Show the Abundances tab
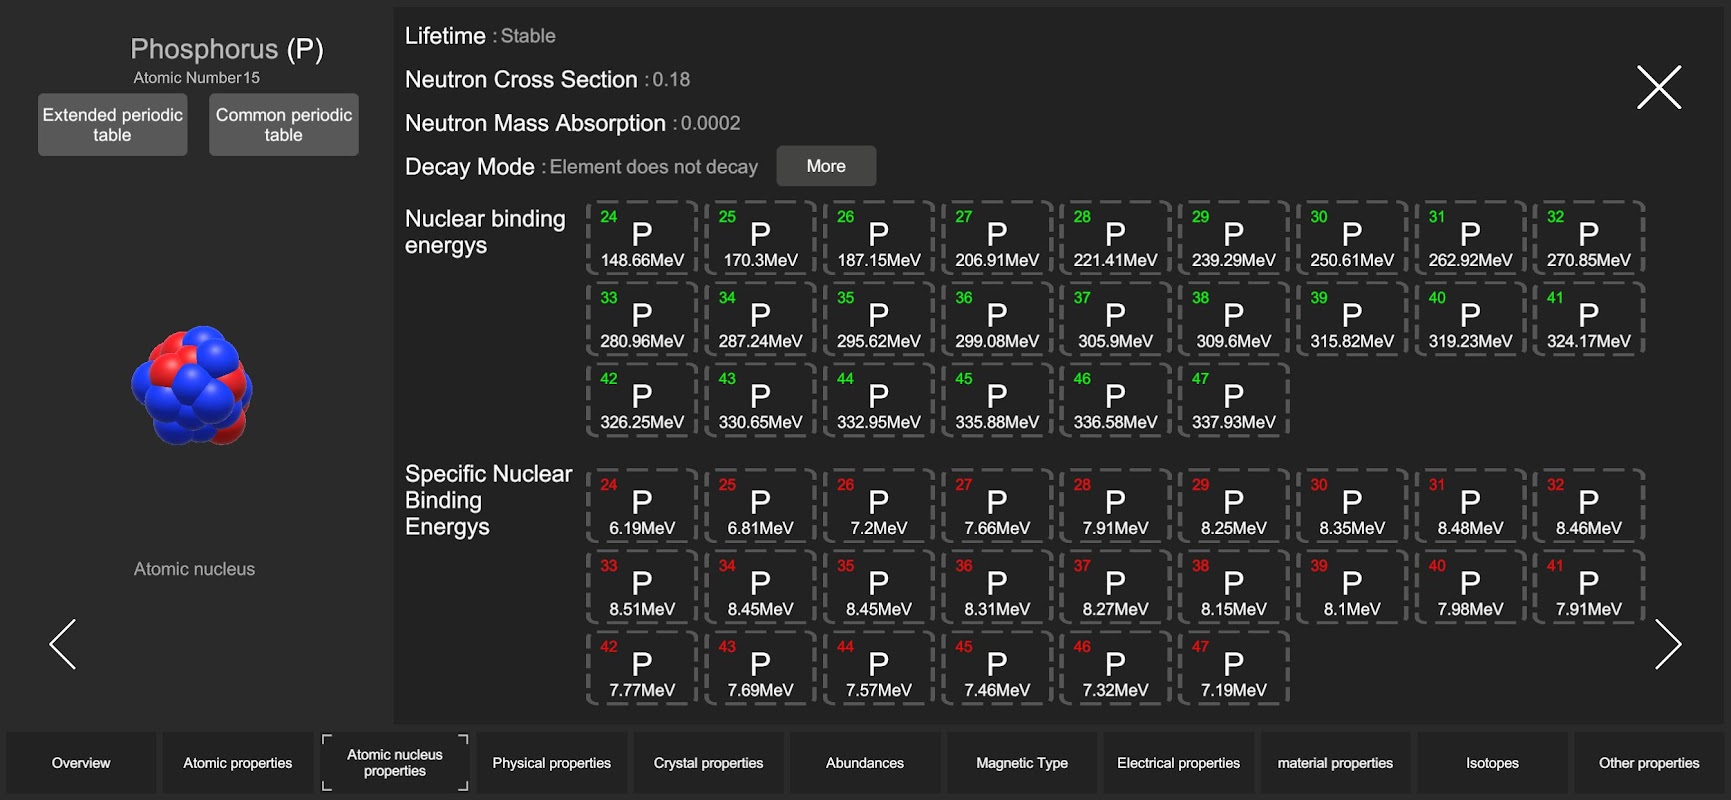 click(865, 763)
